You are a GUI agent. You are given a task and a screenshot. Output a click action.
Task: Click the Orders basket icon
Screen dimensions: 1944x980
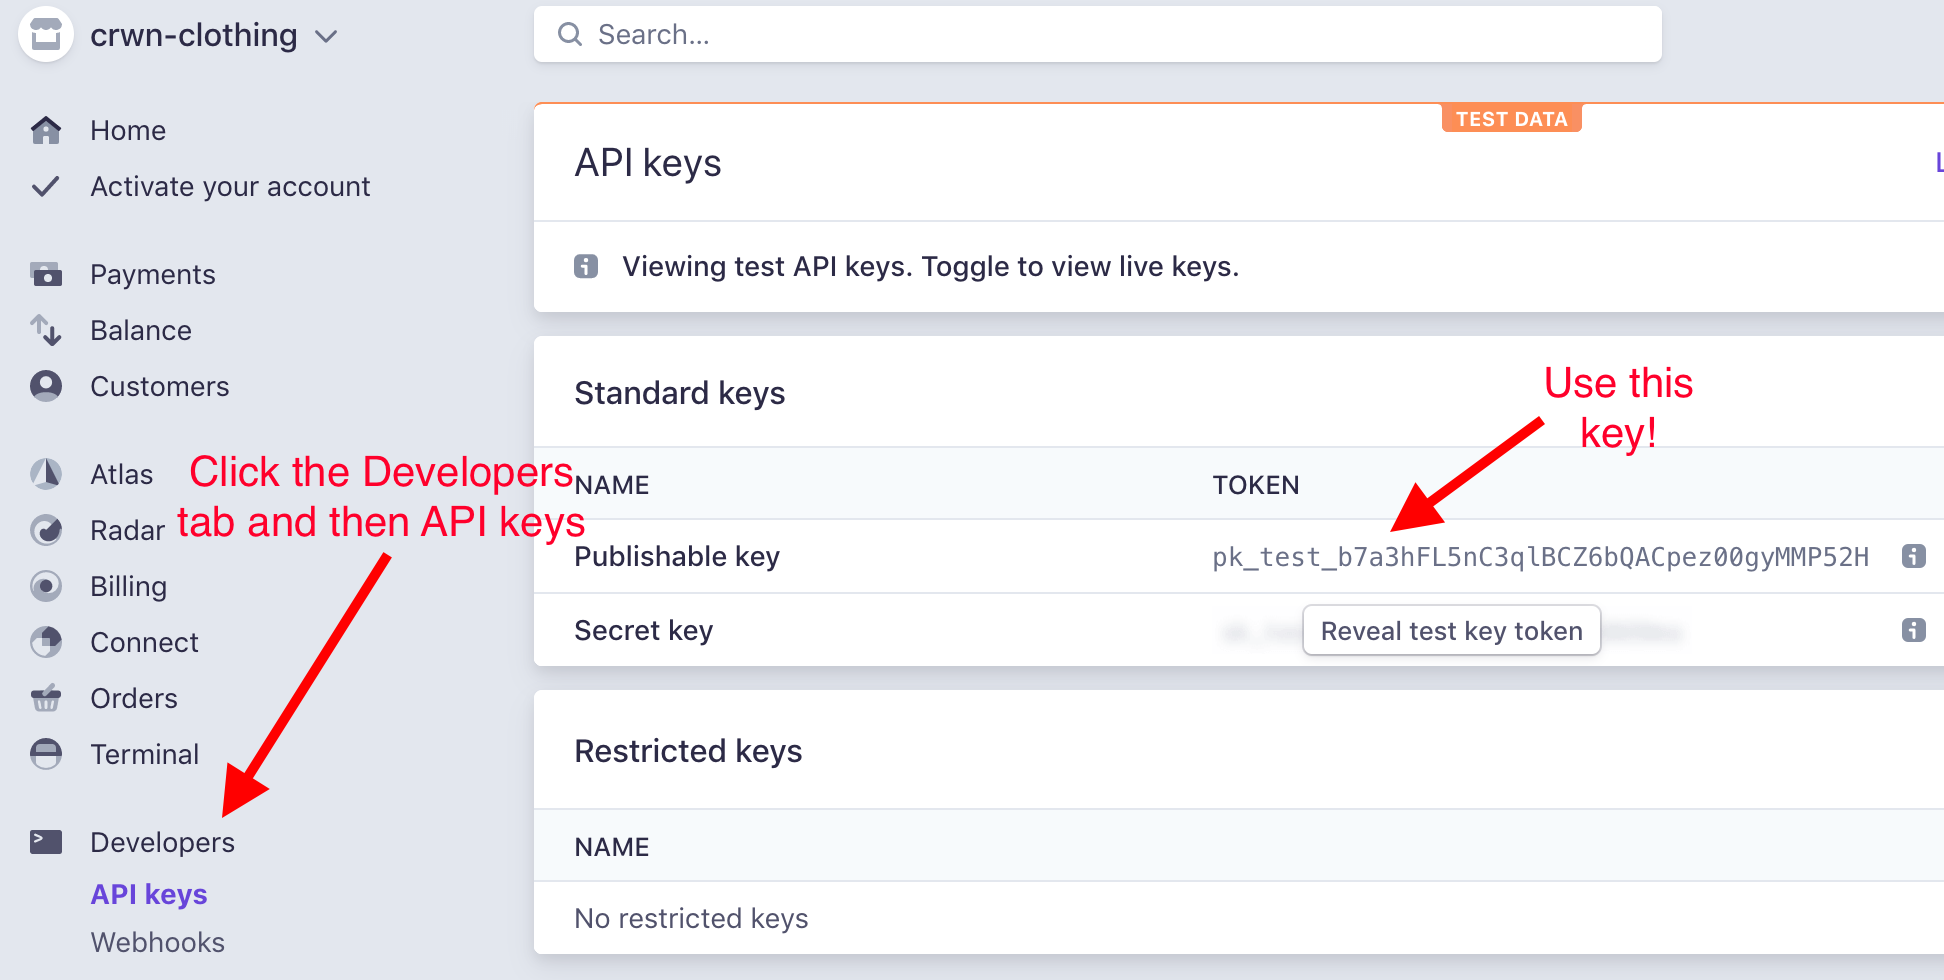(x=46, y=698)
